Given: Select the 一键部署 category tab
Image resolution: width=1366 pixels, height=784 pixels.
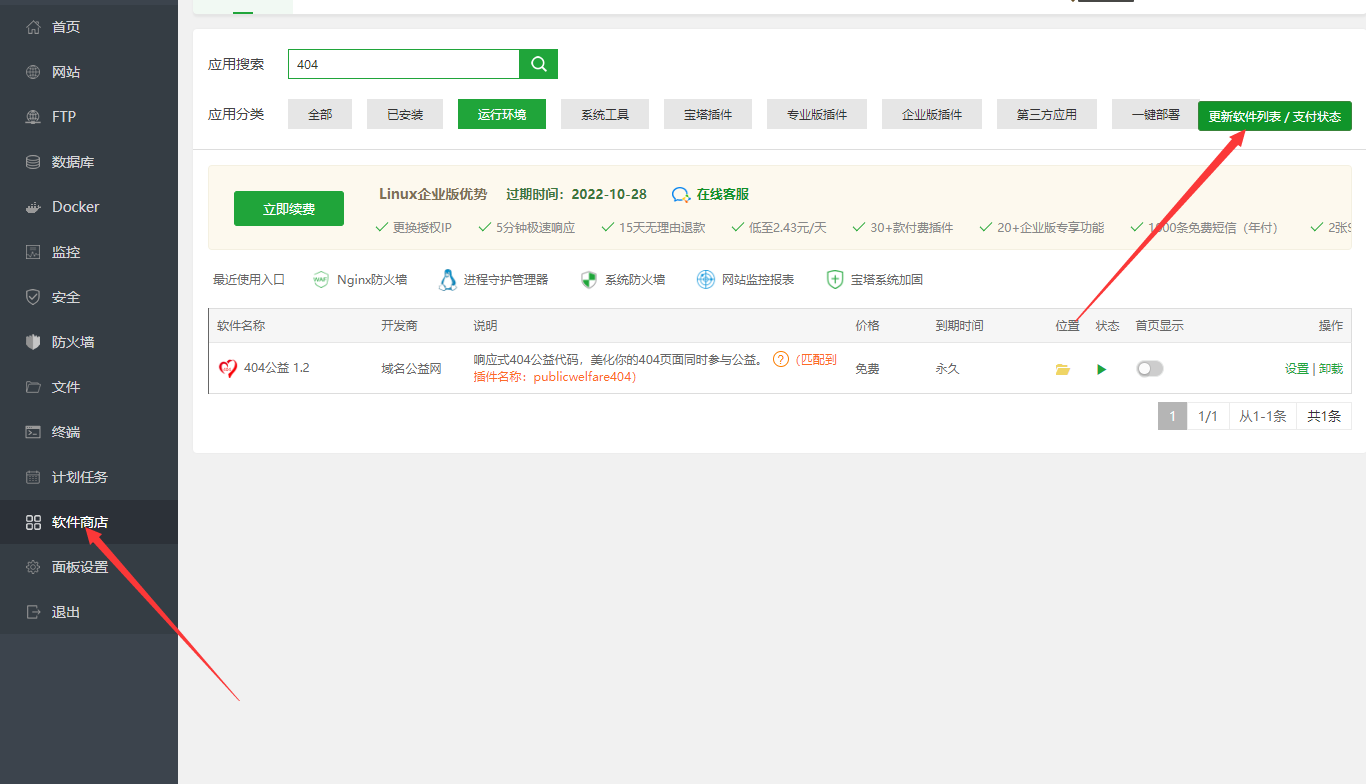Looking at the screenshot, I should point(1155,115).
